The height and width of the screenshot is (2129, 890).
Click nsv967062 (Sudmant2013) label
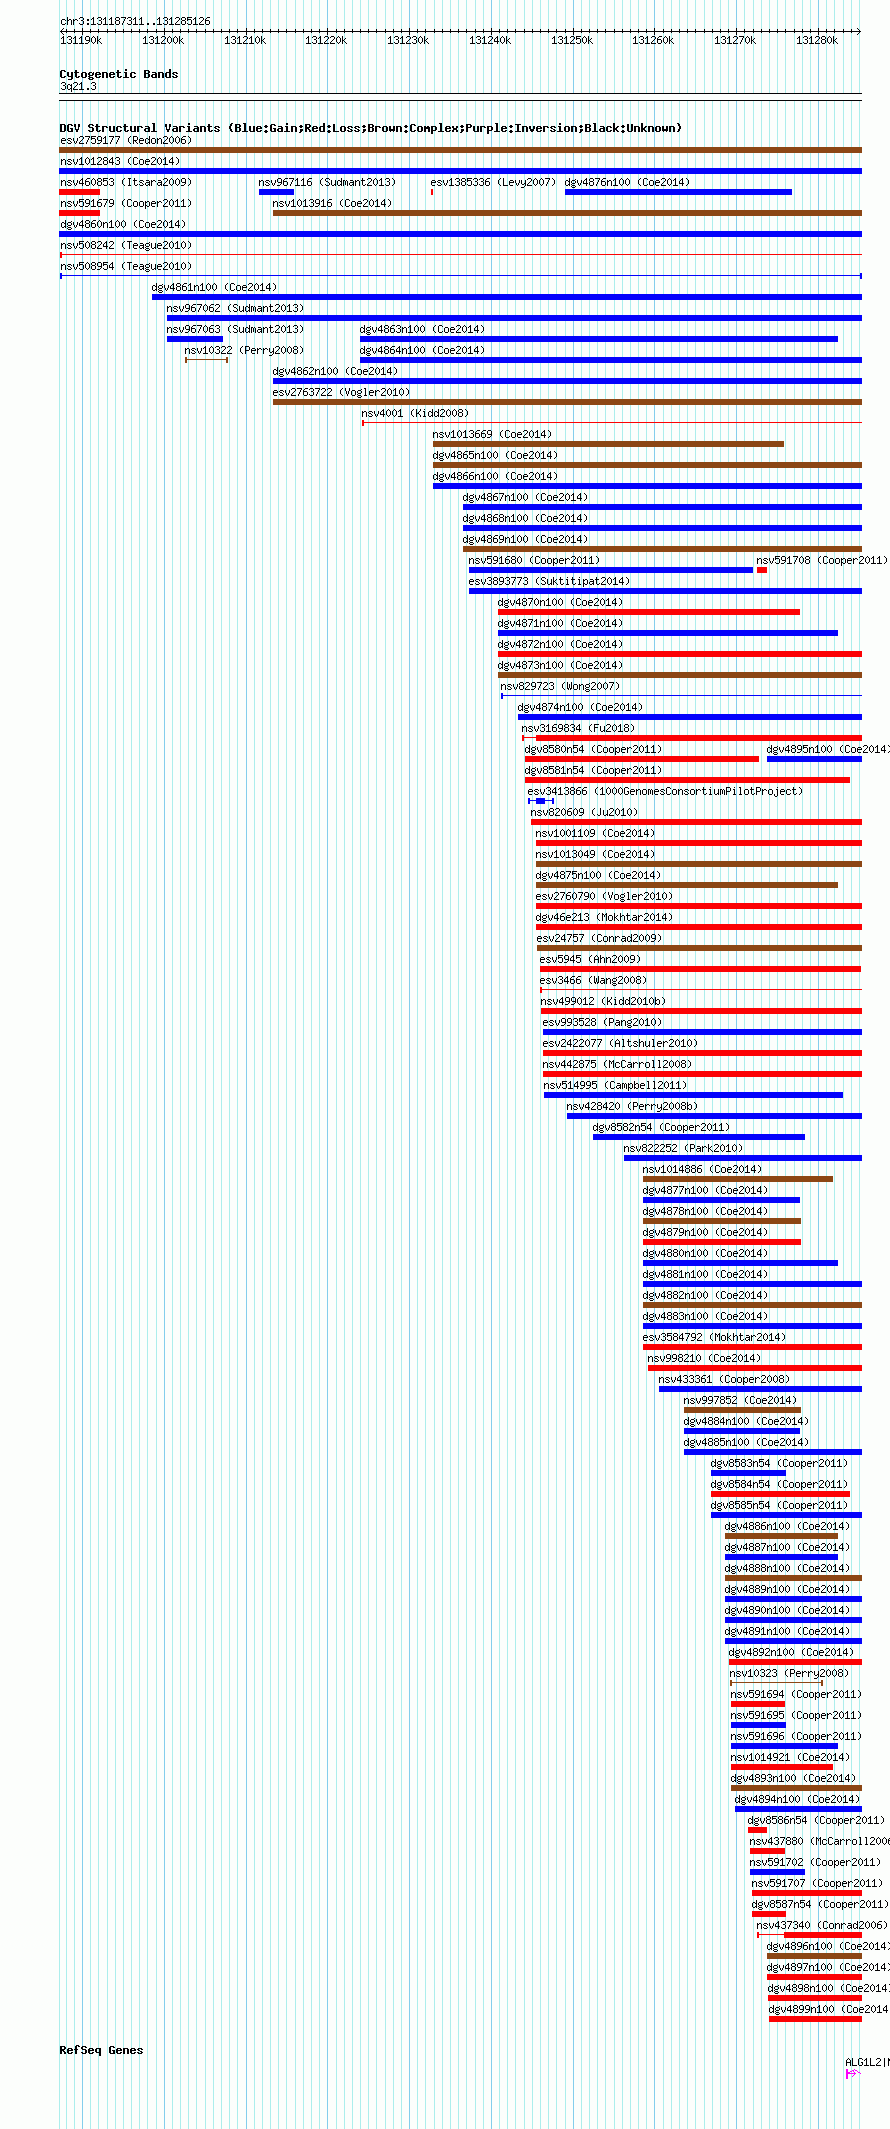[235, 308]
